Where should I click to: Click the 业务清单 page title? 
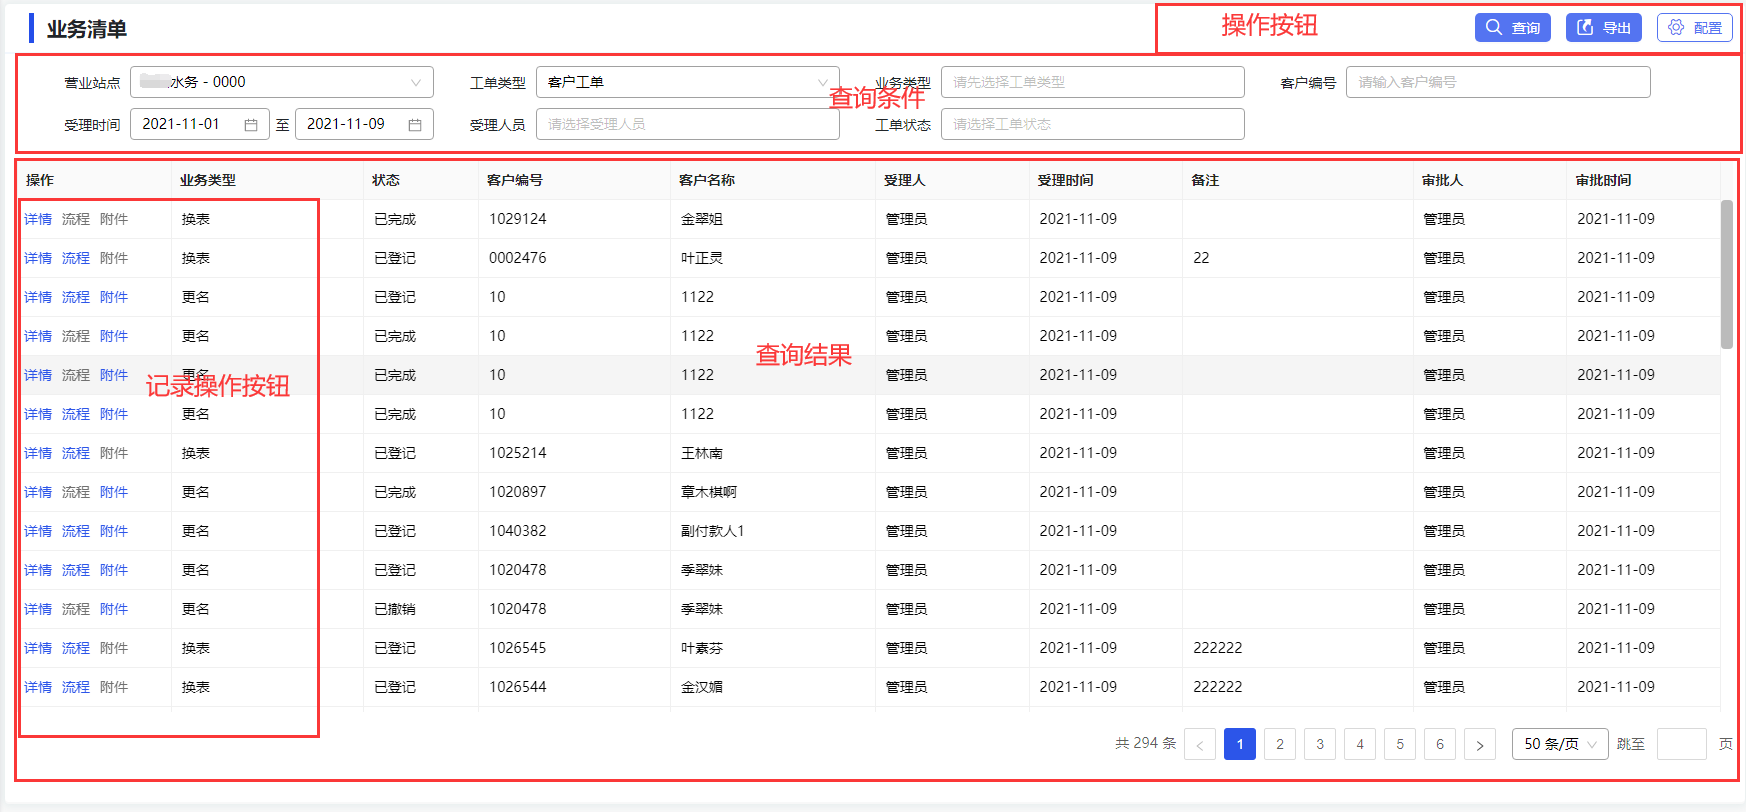tap(87, 29)
